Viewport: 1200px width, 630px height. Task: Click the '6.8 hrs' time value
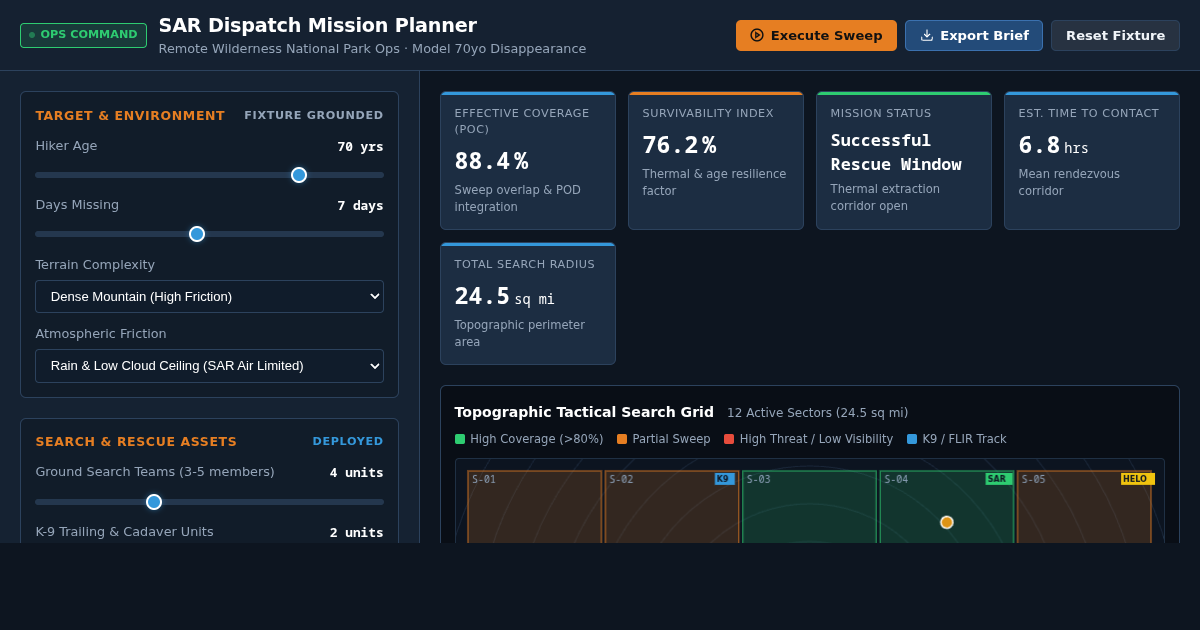[1053, 146]
